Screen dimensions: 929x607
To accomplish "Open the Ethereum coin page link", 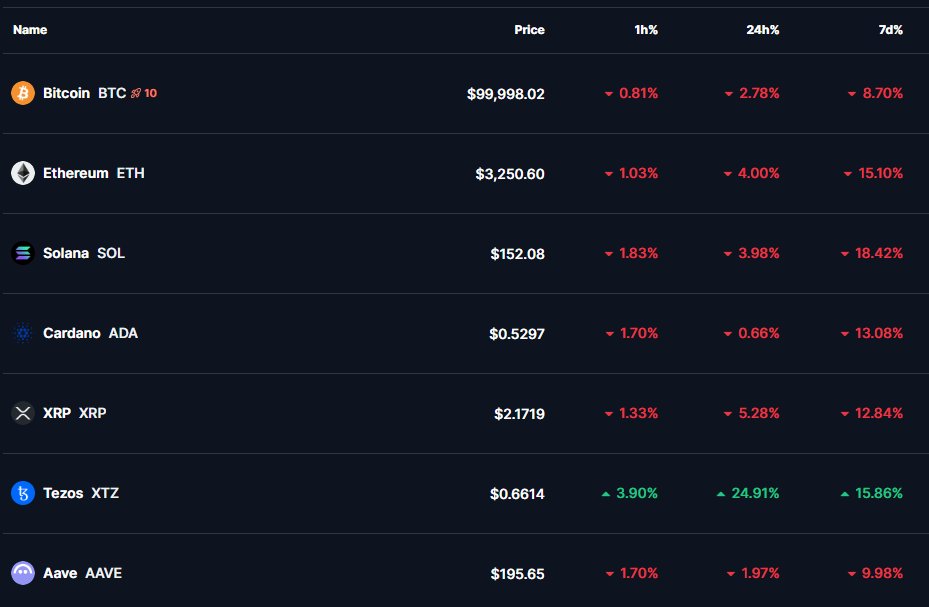I will 76,173.
